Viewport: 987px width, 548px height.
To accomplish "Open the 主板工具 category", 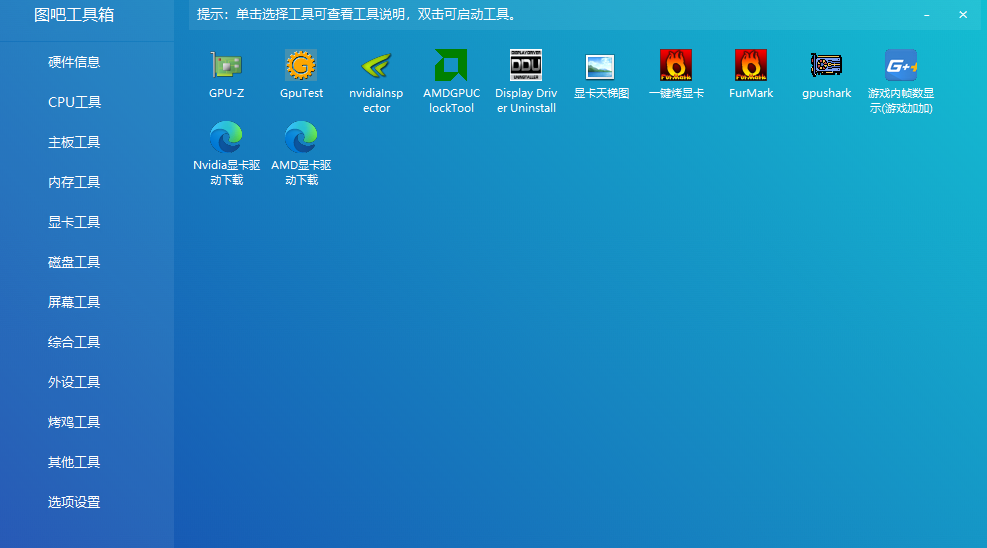I will point(74,142).
